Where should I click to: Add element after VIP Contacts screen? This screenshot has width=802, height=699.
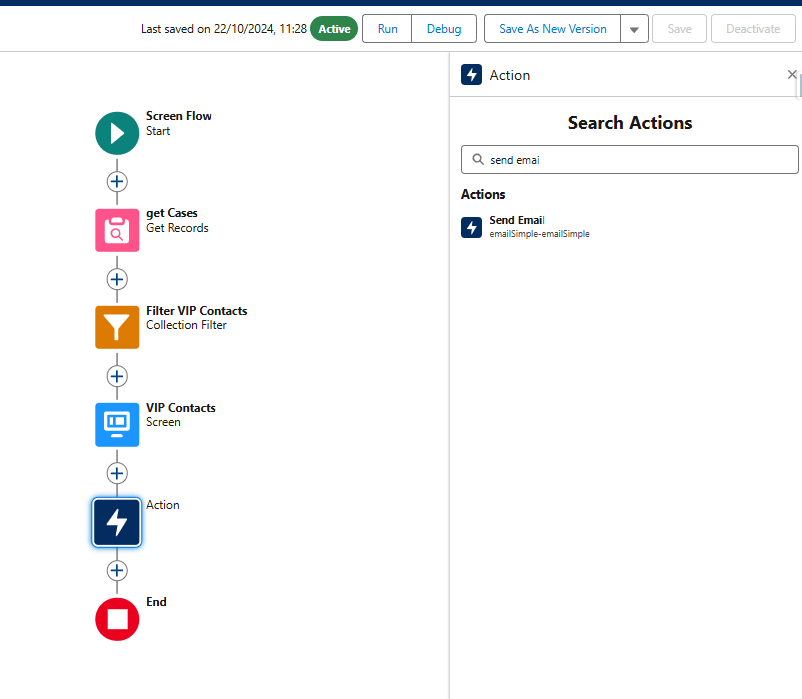[x=117, y=473]
